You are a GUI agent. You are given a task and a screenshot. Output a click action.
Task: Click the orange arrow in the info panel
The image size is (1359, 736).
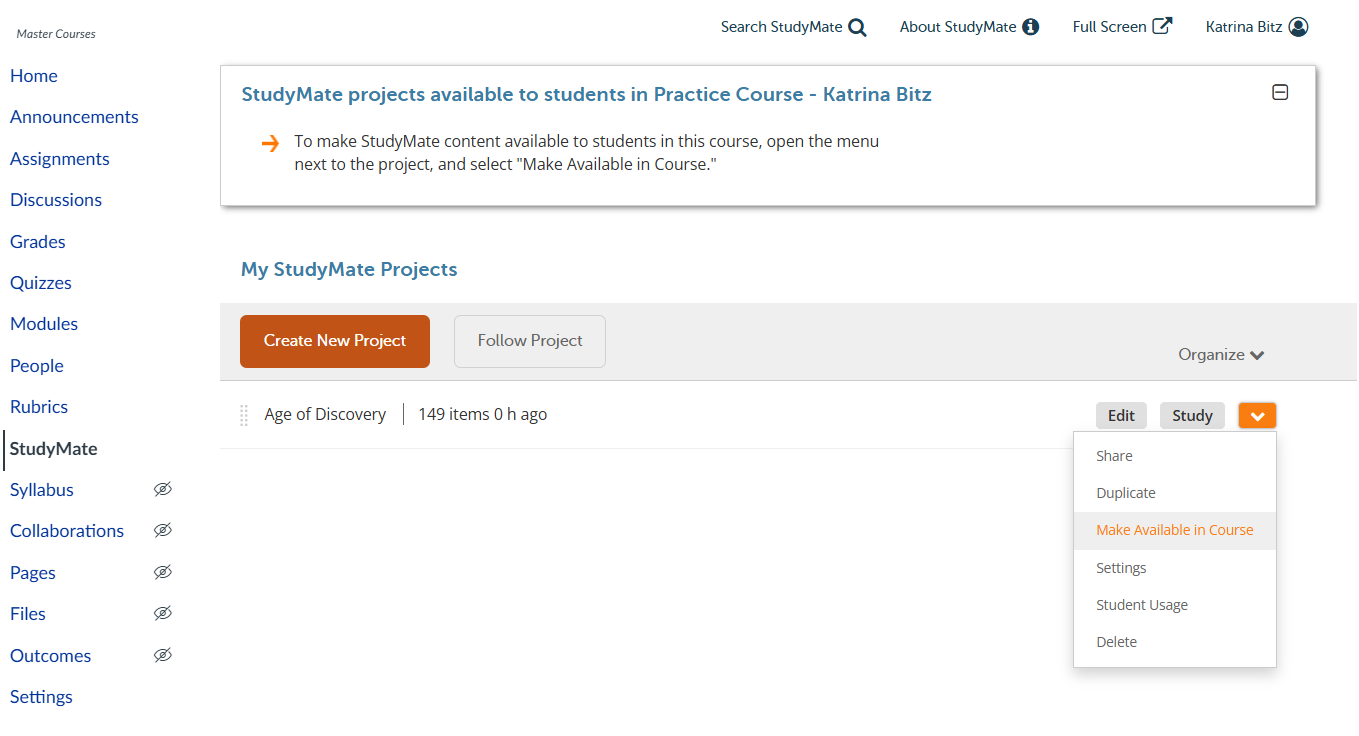pos(270,143)
